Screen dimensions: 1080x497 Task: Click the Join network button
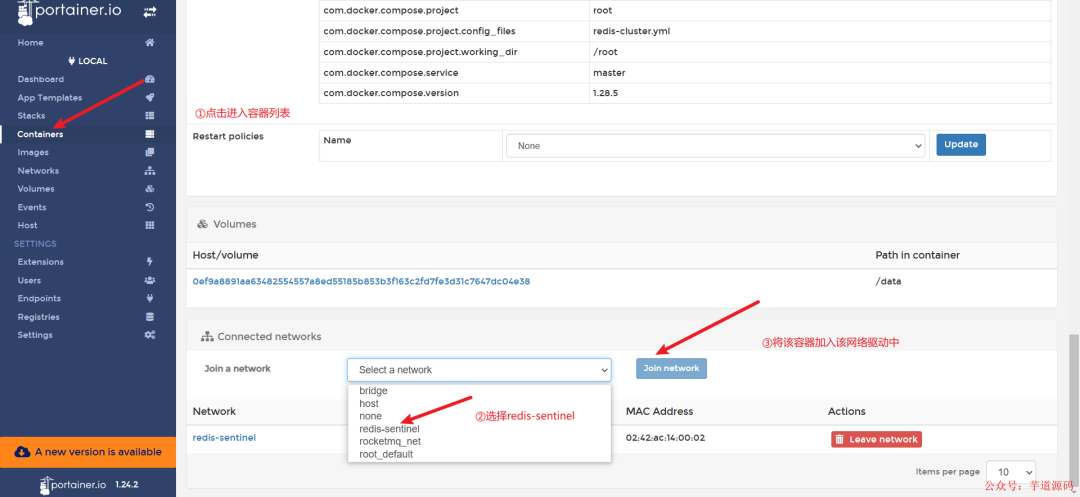671,368
